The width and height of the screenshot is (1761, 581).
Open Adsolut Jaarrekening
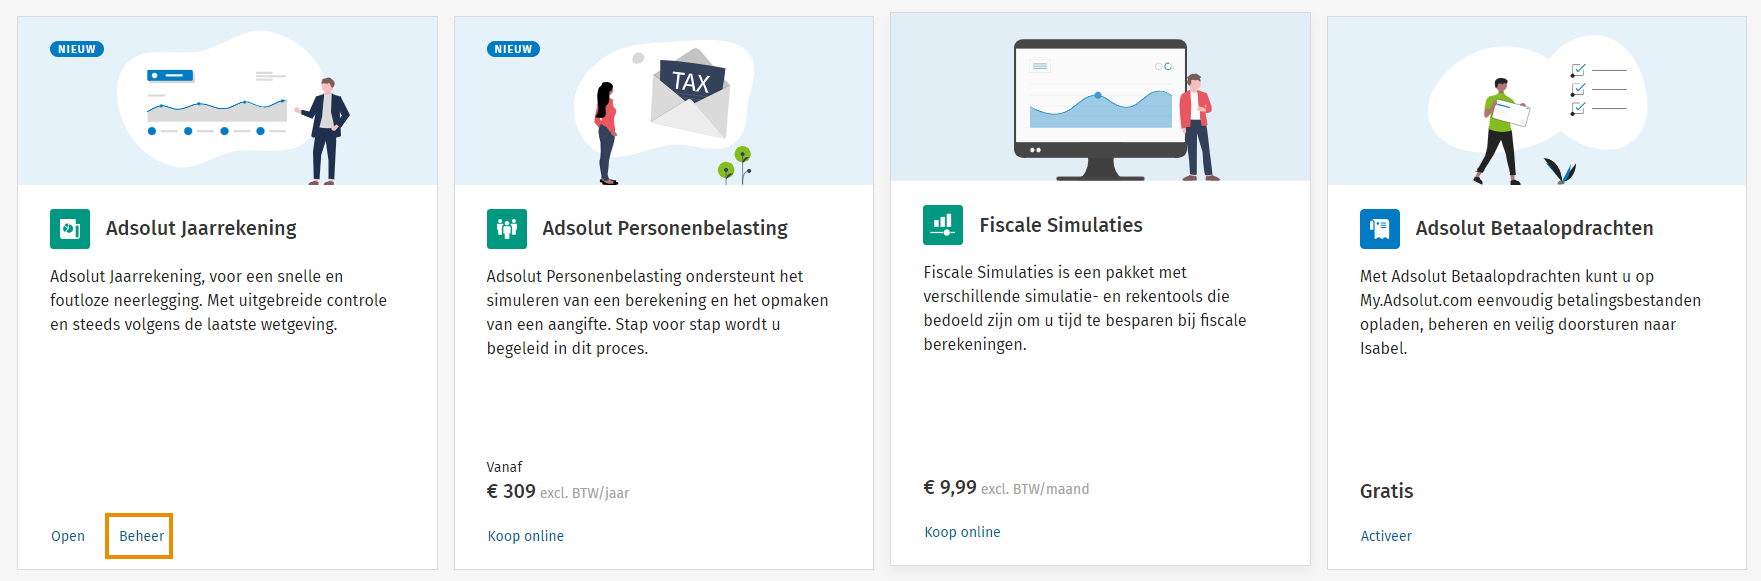67,536
